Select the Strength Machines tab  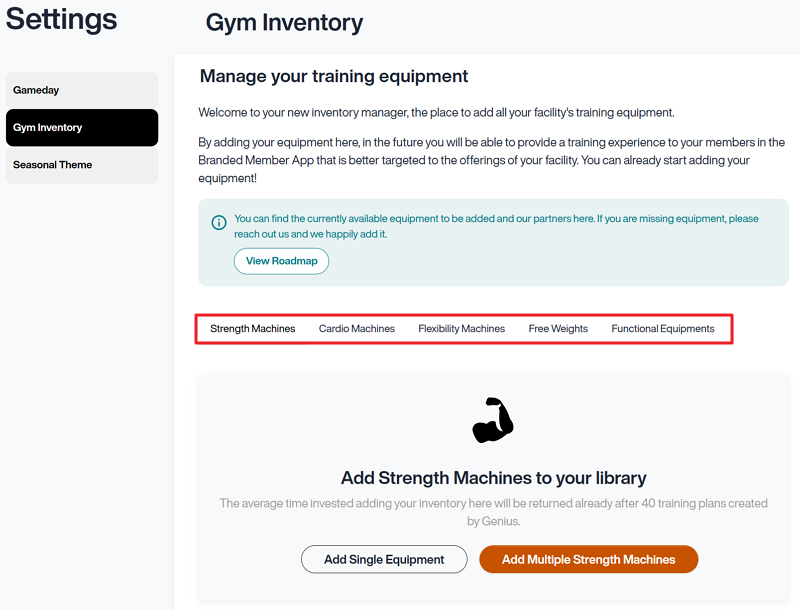coord(252,328)
